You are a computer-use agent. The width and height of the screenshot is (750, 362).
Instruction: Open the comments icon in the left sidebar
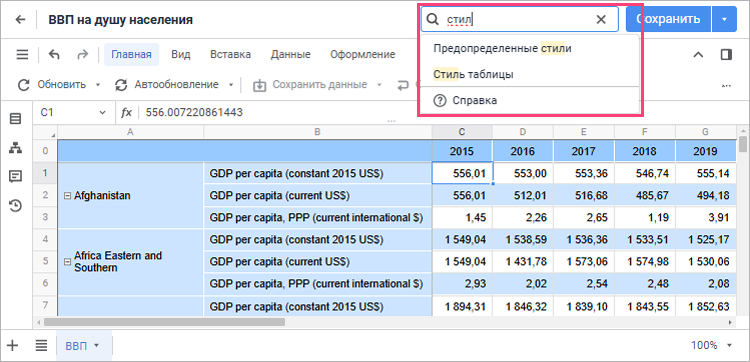16,176
